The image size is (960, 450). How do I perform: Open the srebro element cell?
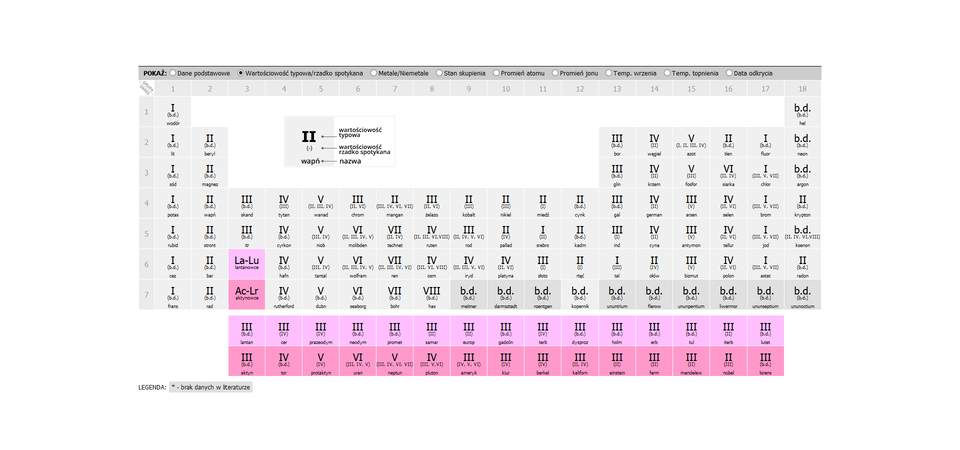pos(543,234)
